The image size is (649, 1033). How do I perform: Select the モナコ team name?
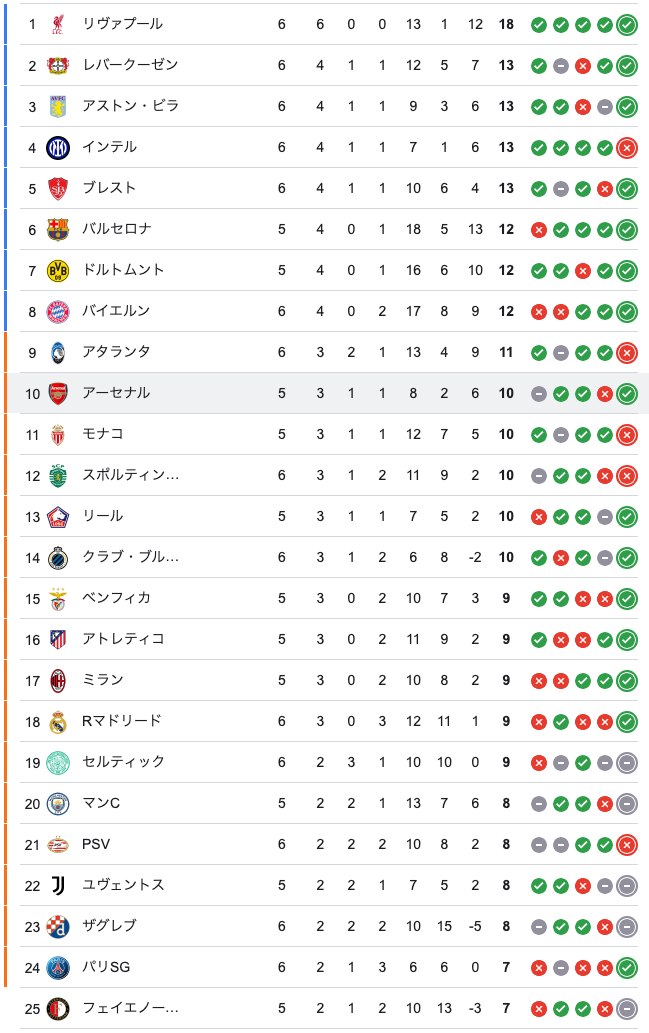pos(103,433)
